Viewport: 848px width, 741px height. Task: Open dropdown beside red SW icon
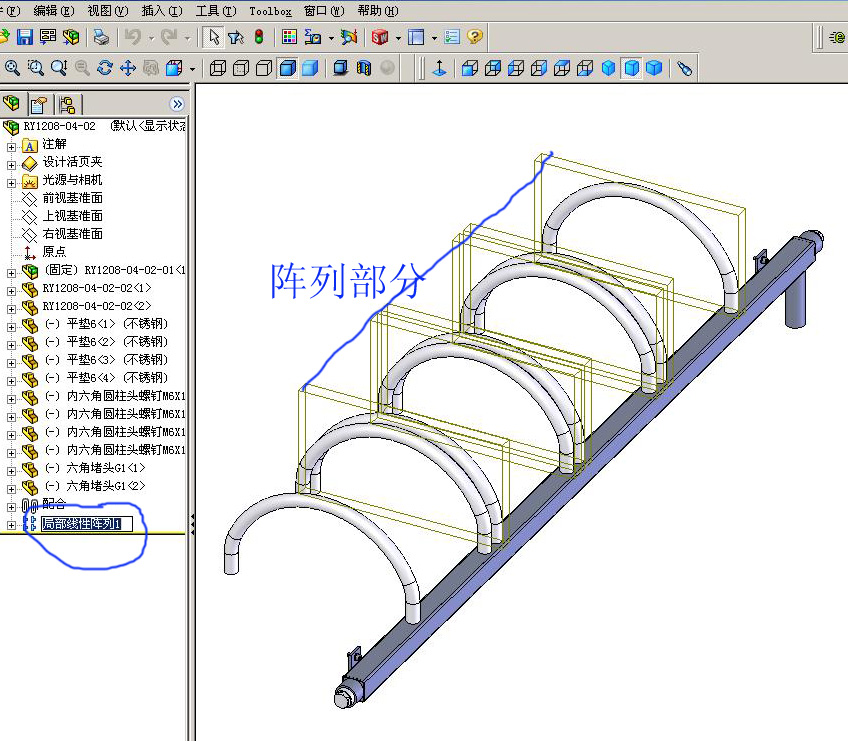(x=399, y=38)
